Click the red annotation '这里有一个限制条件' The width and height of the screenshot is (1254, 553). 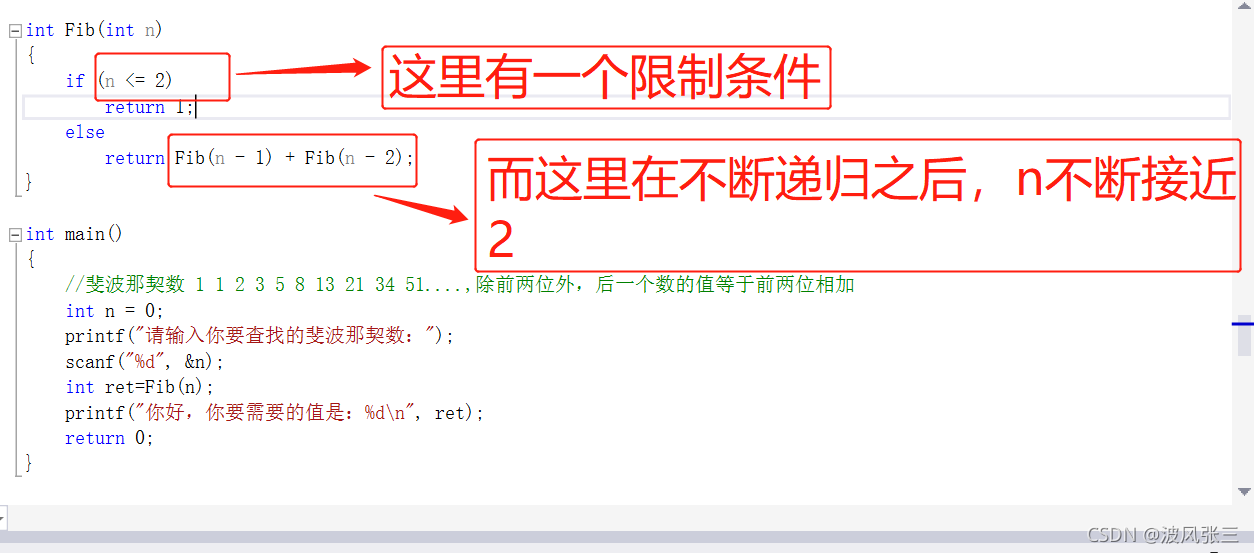[x=606, y=77]
